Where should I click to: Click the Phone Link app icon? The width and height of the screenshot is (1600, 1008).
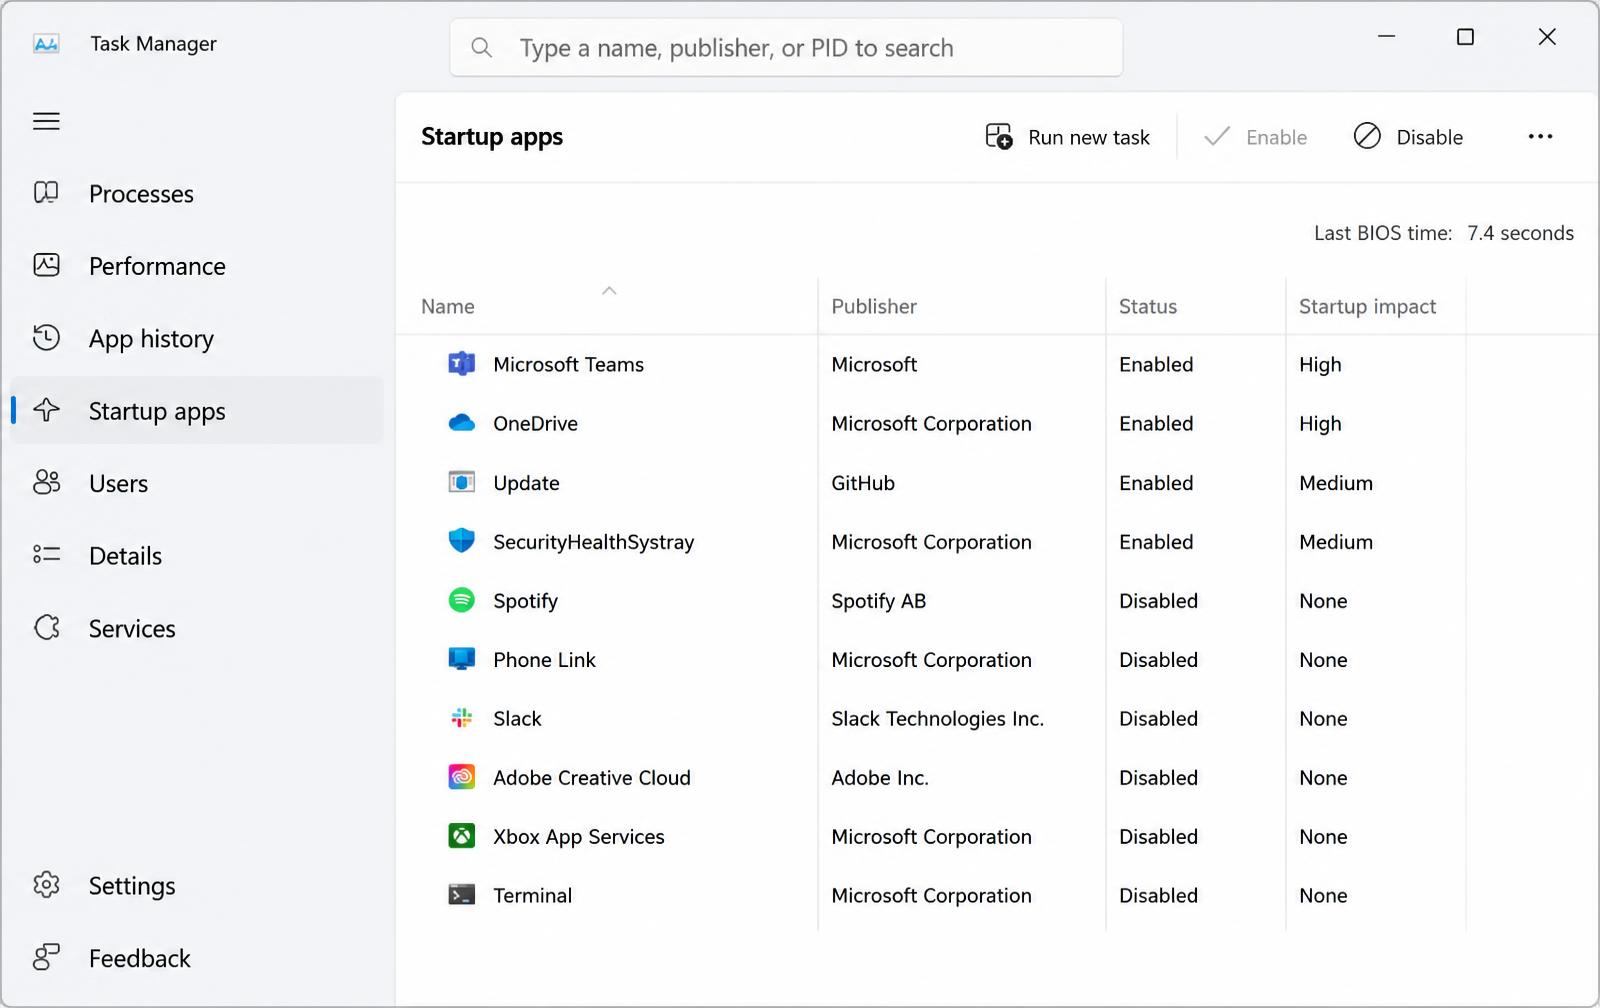(x=461, y=659)
